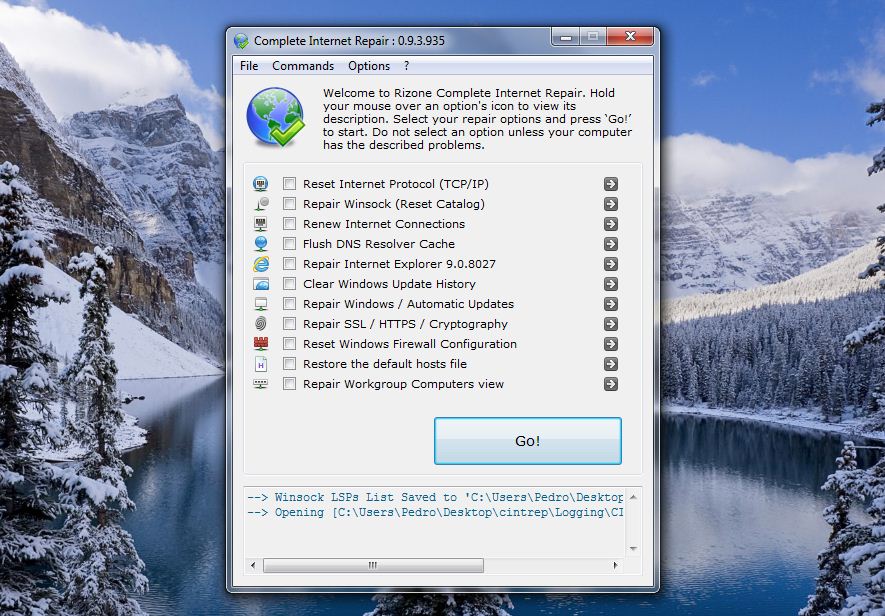The image size is (885, 616).
Task: Enable Repair Winsock (Reset Catalog) checkbox
Action: tap(290, 204)
